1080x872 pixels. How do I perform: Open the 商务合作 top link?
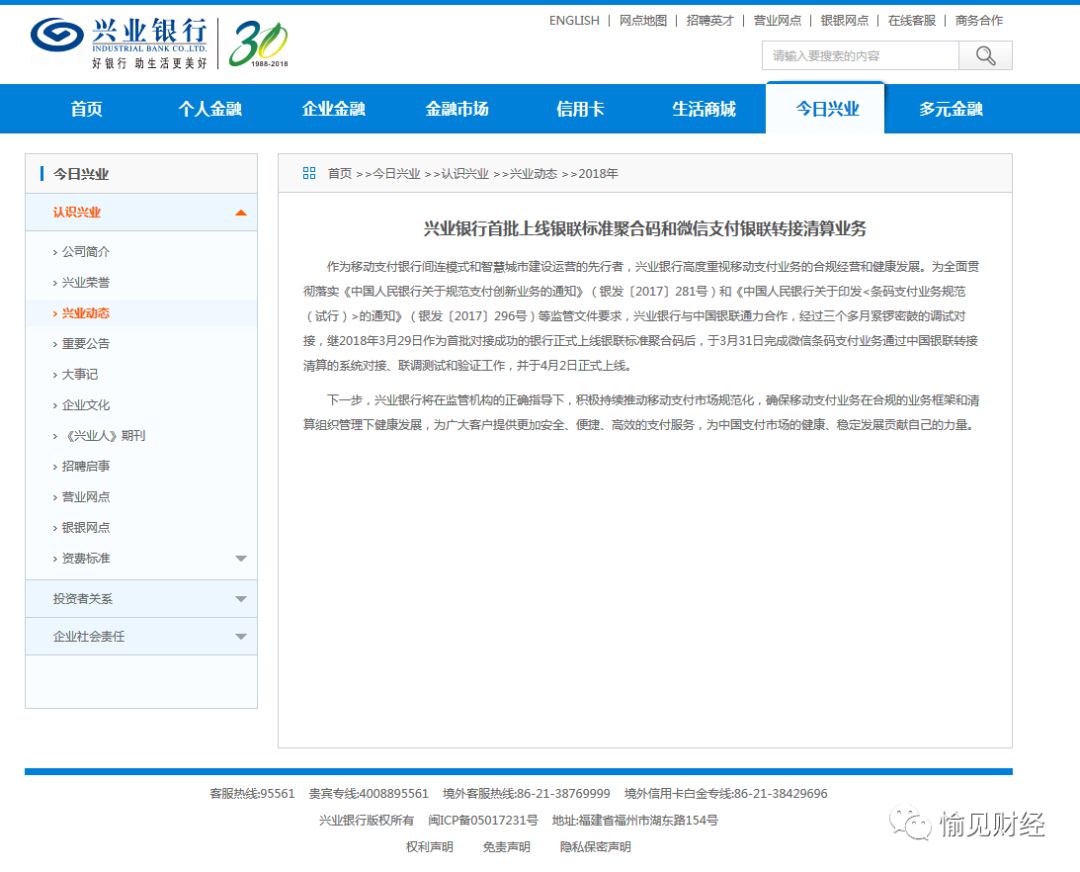click(979, 21)
